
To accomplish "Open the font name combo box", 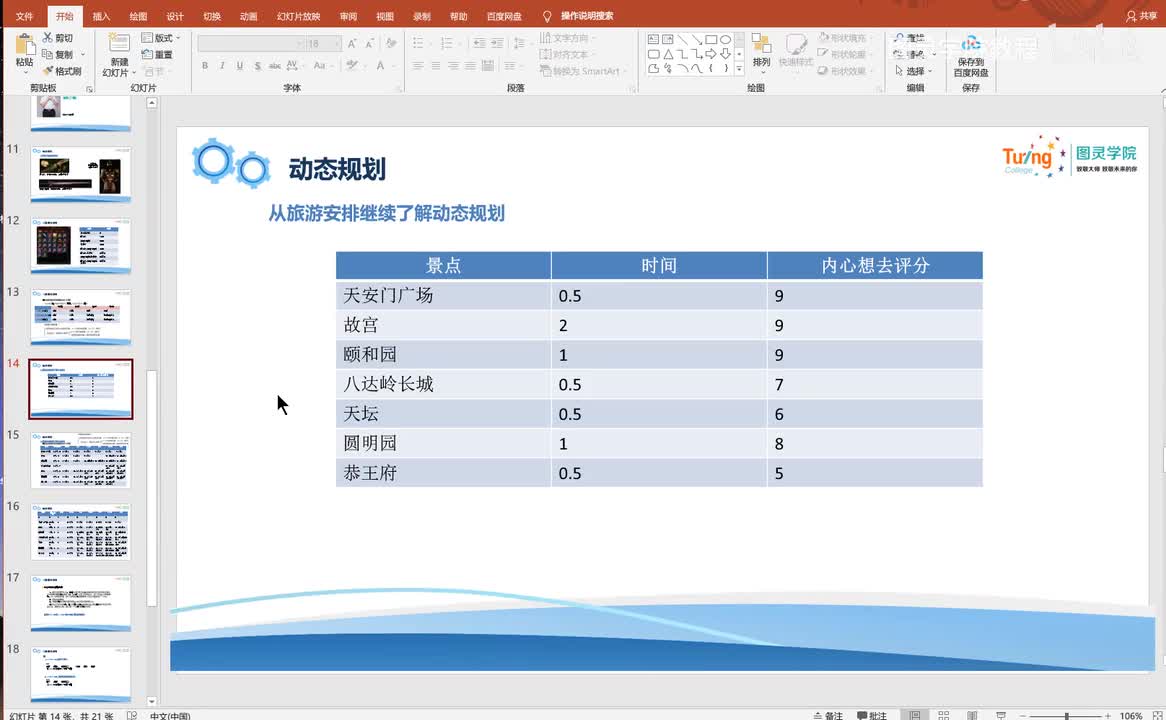I will (251, 44).
